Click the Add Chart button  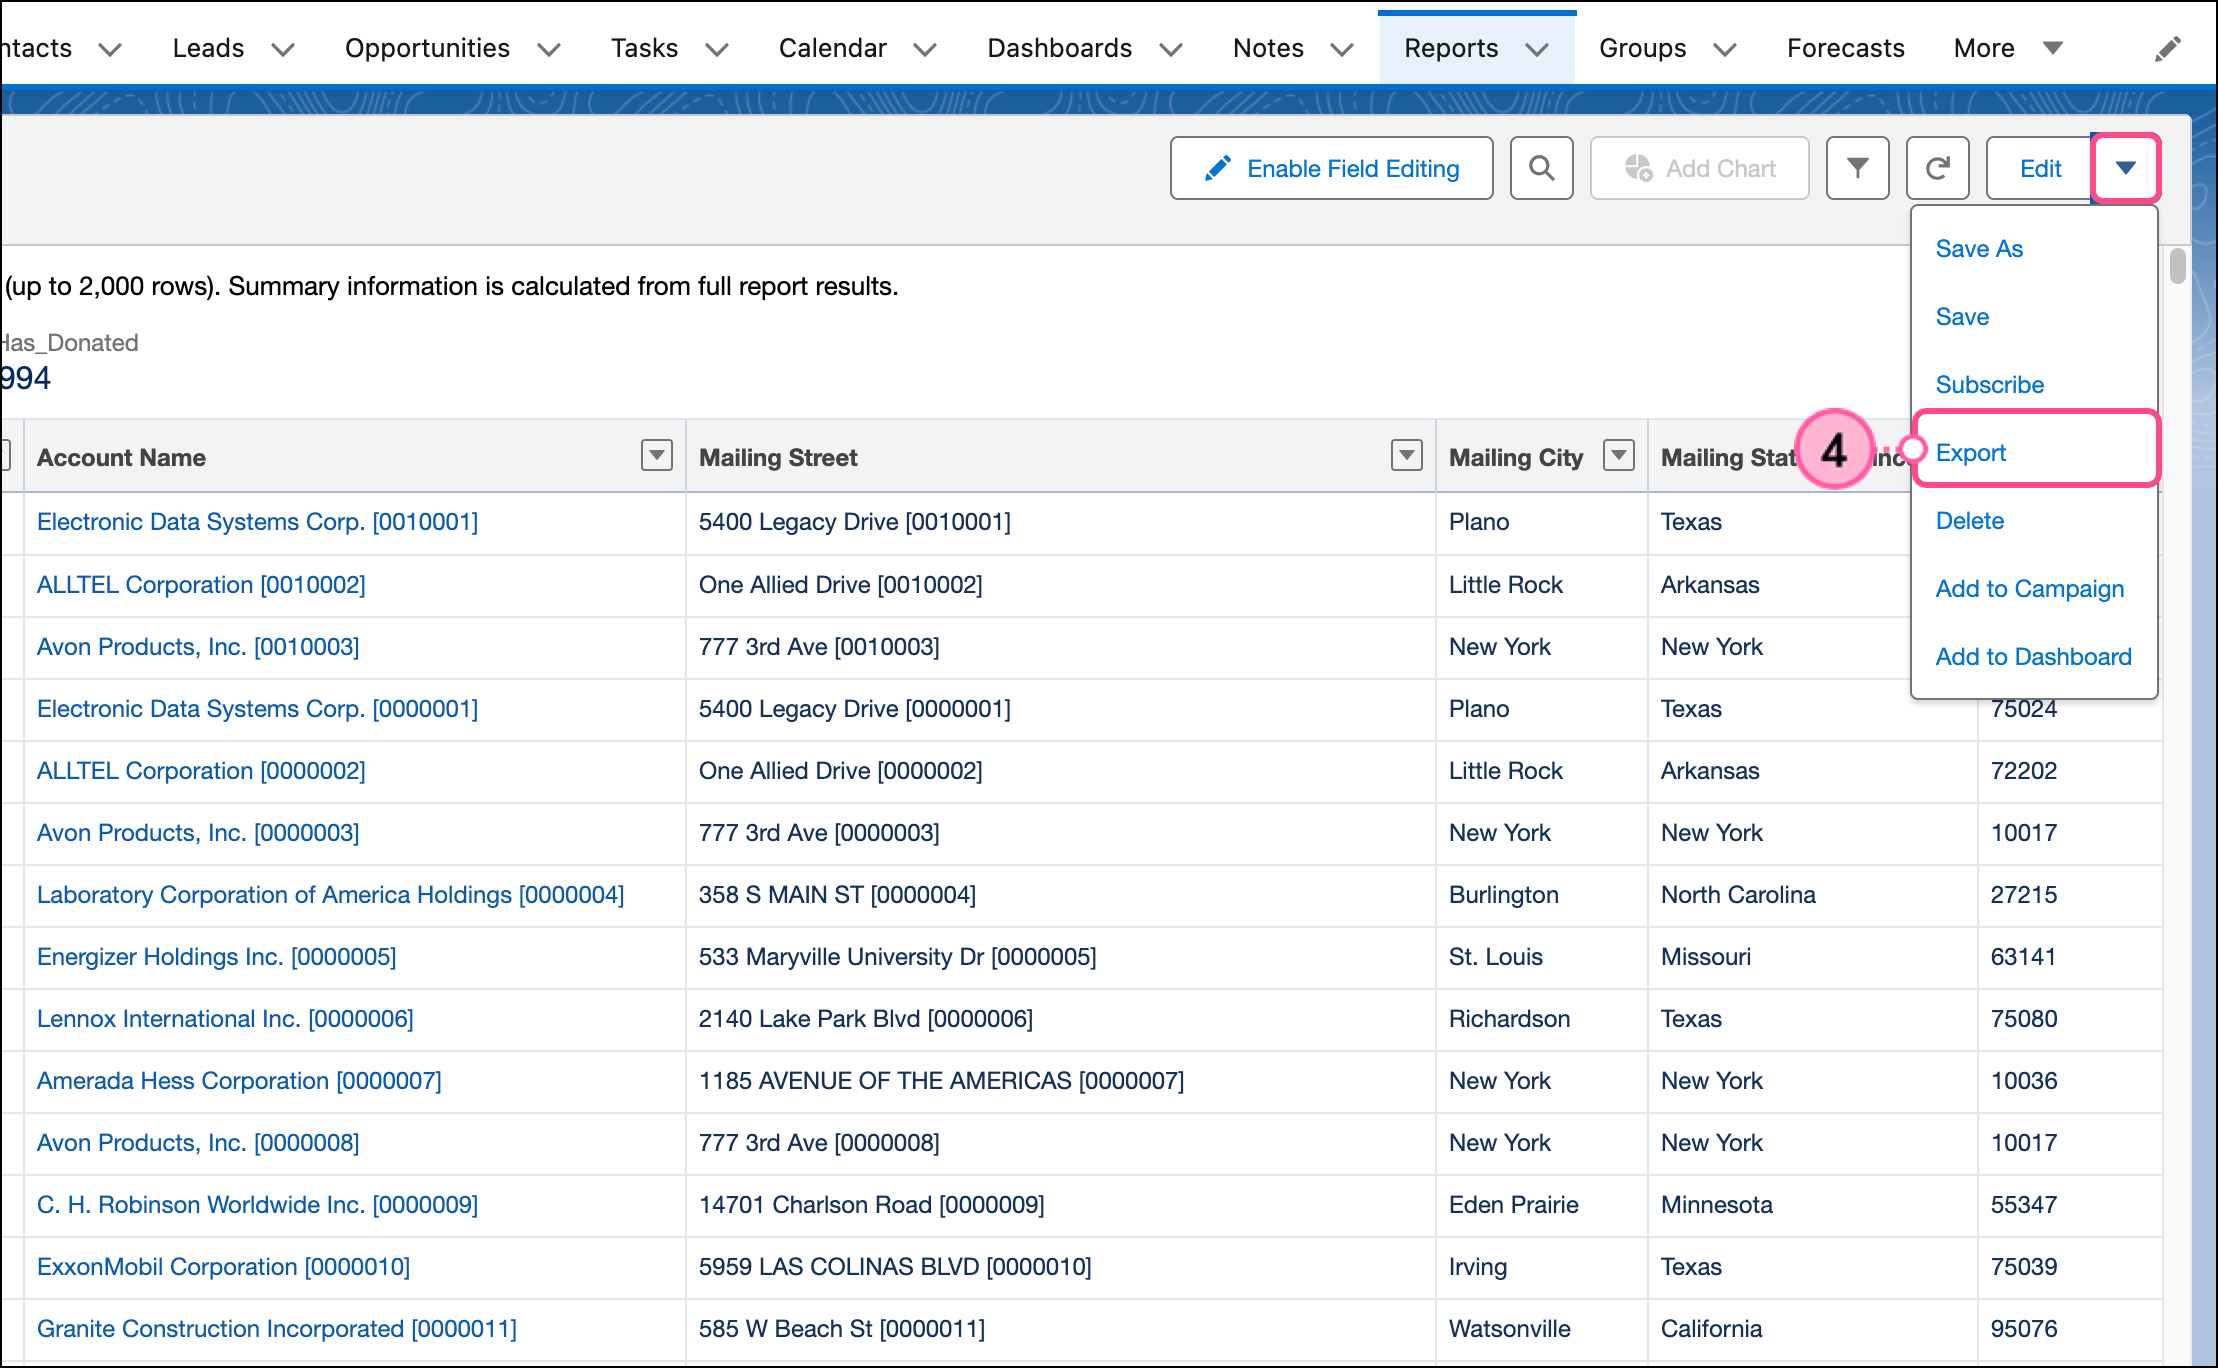[x=1699, y=168]
